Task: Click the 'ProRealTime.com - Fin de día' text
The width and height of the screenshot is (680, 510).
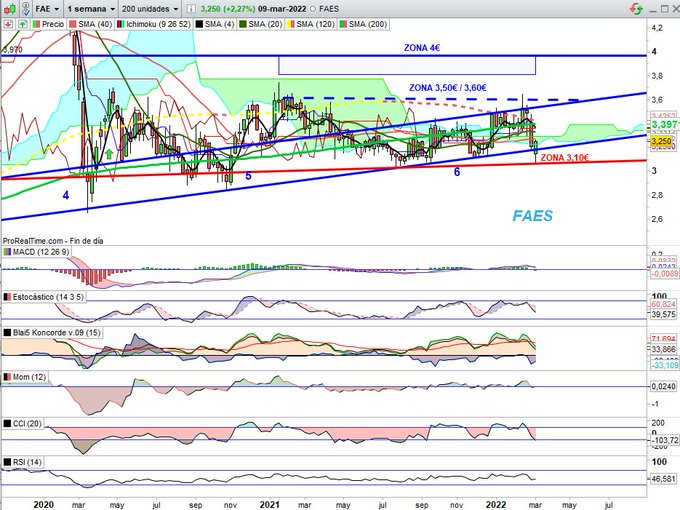Action: pyautogui.click(x=53, y=241)
